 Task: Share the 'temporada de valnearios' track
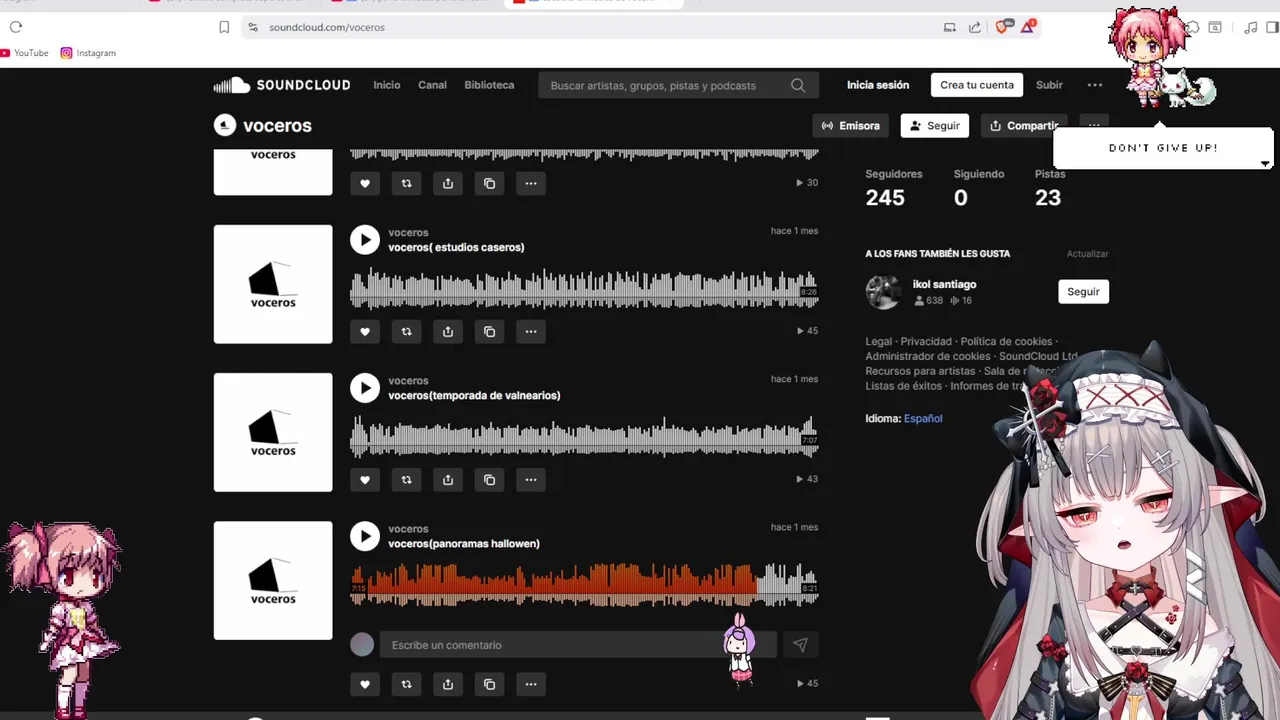(448, 479)
